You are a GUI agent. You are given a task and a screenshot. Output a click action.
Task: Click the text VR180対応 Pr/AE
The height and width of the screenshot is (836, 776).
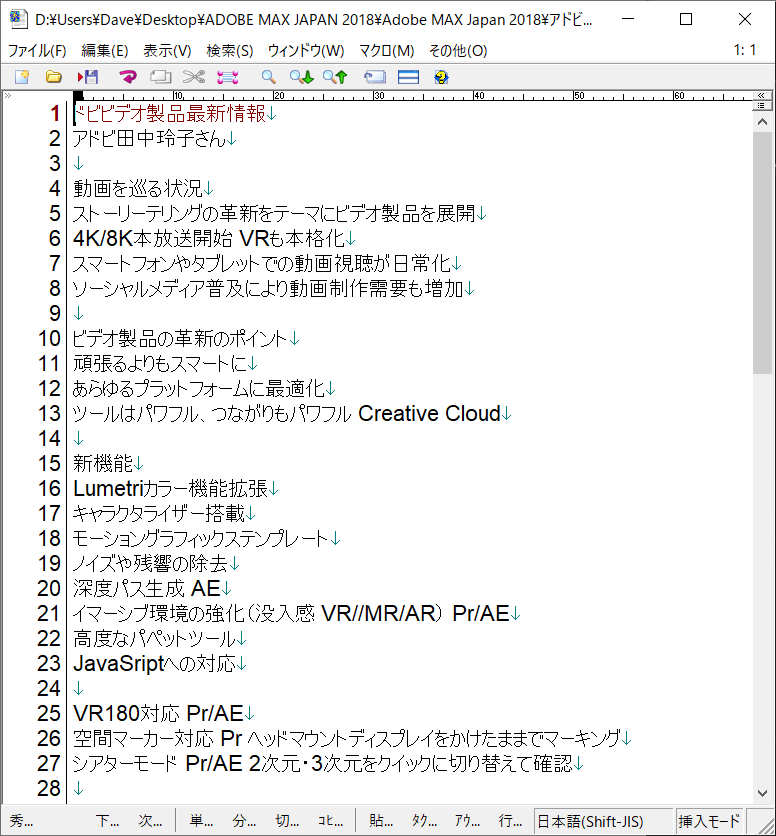tap(158, 713)
